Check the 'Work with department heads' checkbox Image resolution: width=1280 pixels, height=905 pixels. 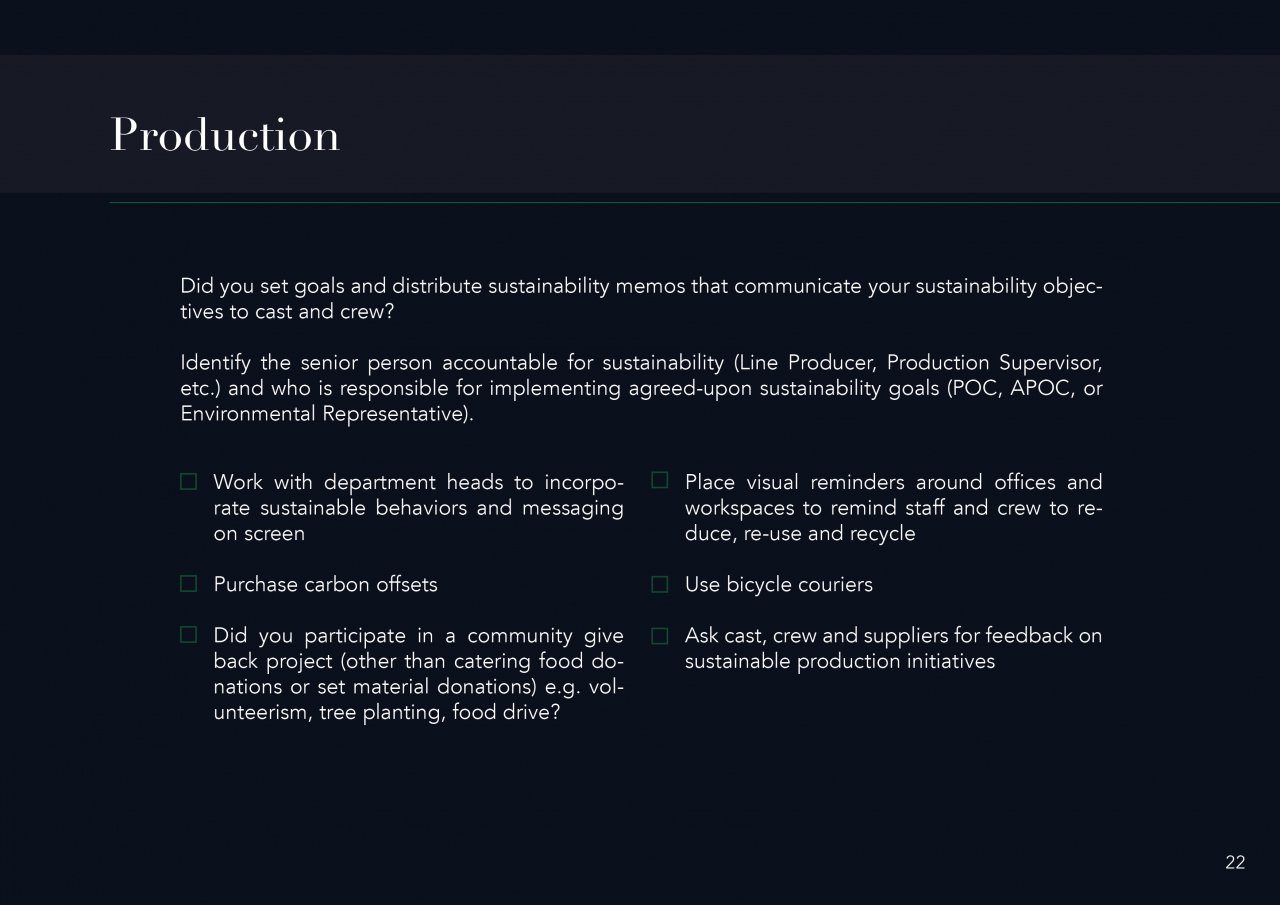point(188,482)
